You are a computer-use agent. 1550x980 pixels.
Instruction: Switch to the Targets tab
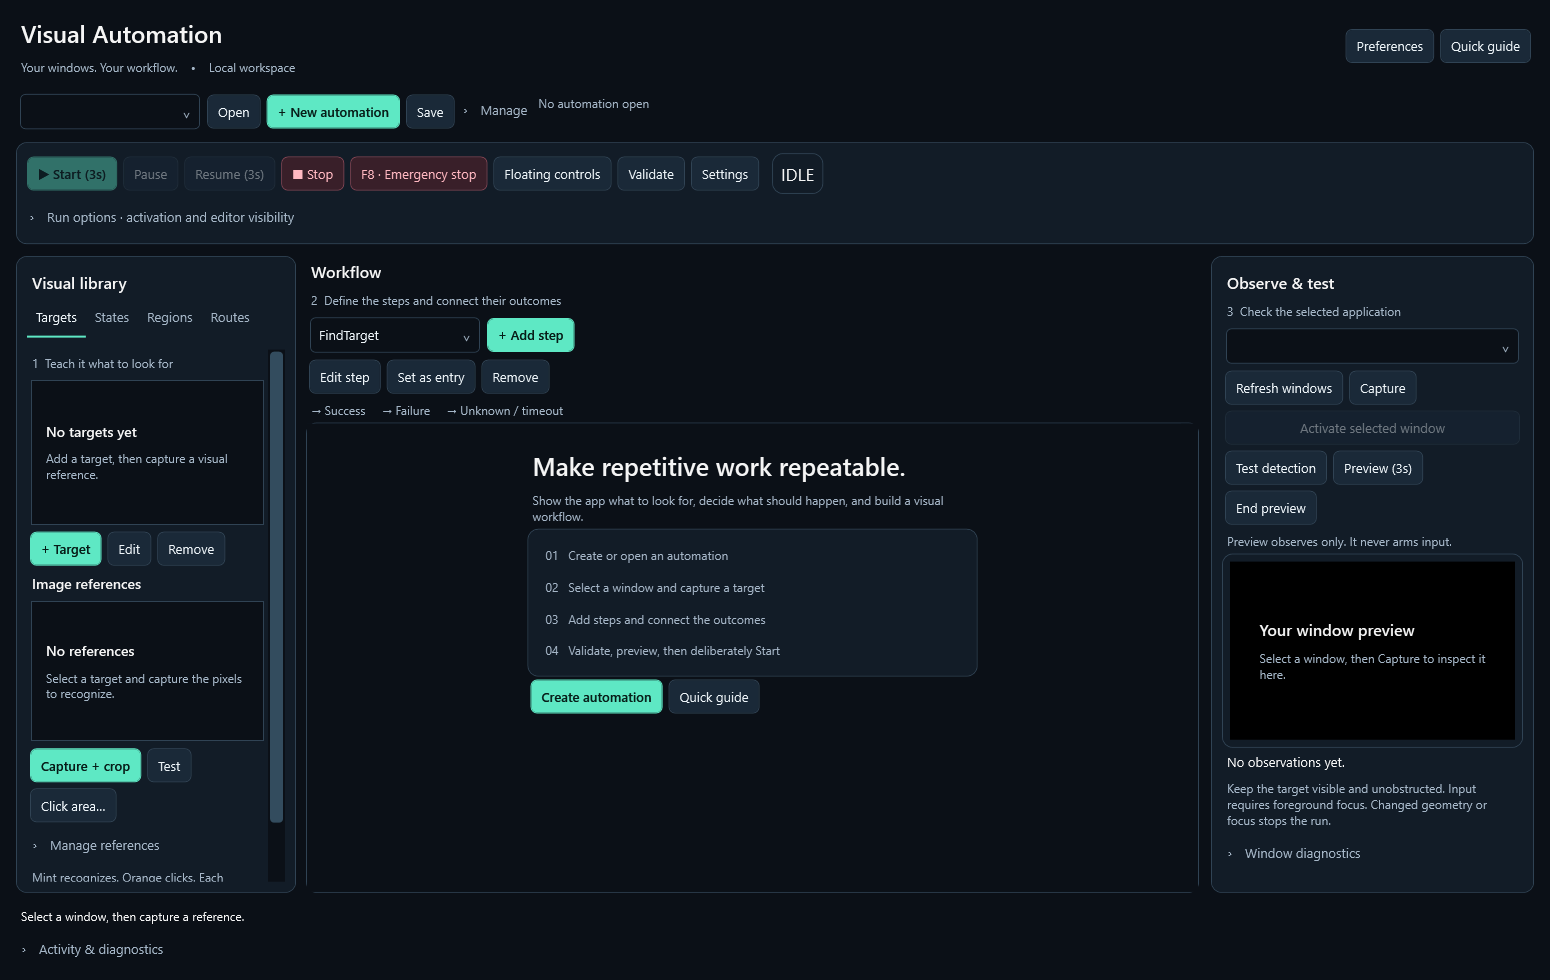tap(56, 318)
